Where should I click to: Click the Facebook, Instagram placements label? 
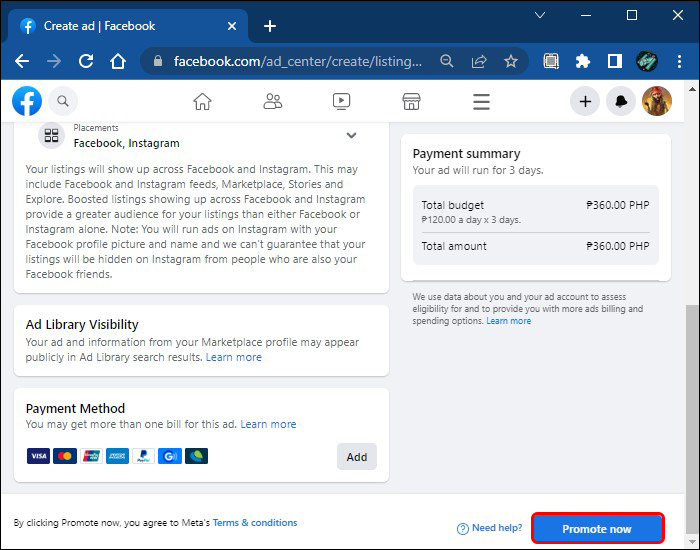(126, 143)
